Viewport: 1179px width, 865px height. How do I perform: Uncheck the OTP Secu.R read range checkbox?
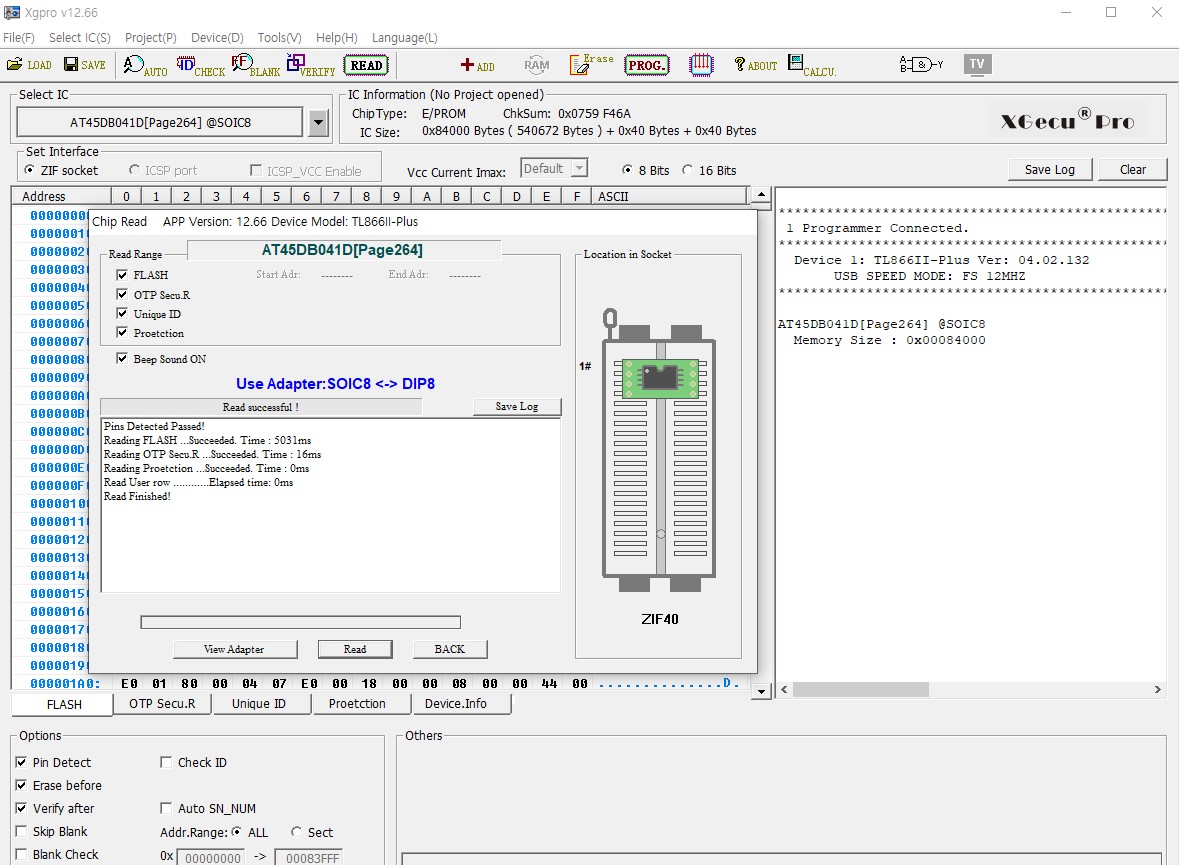point(122,295)
